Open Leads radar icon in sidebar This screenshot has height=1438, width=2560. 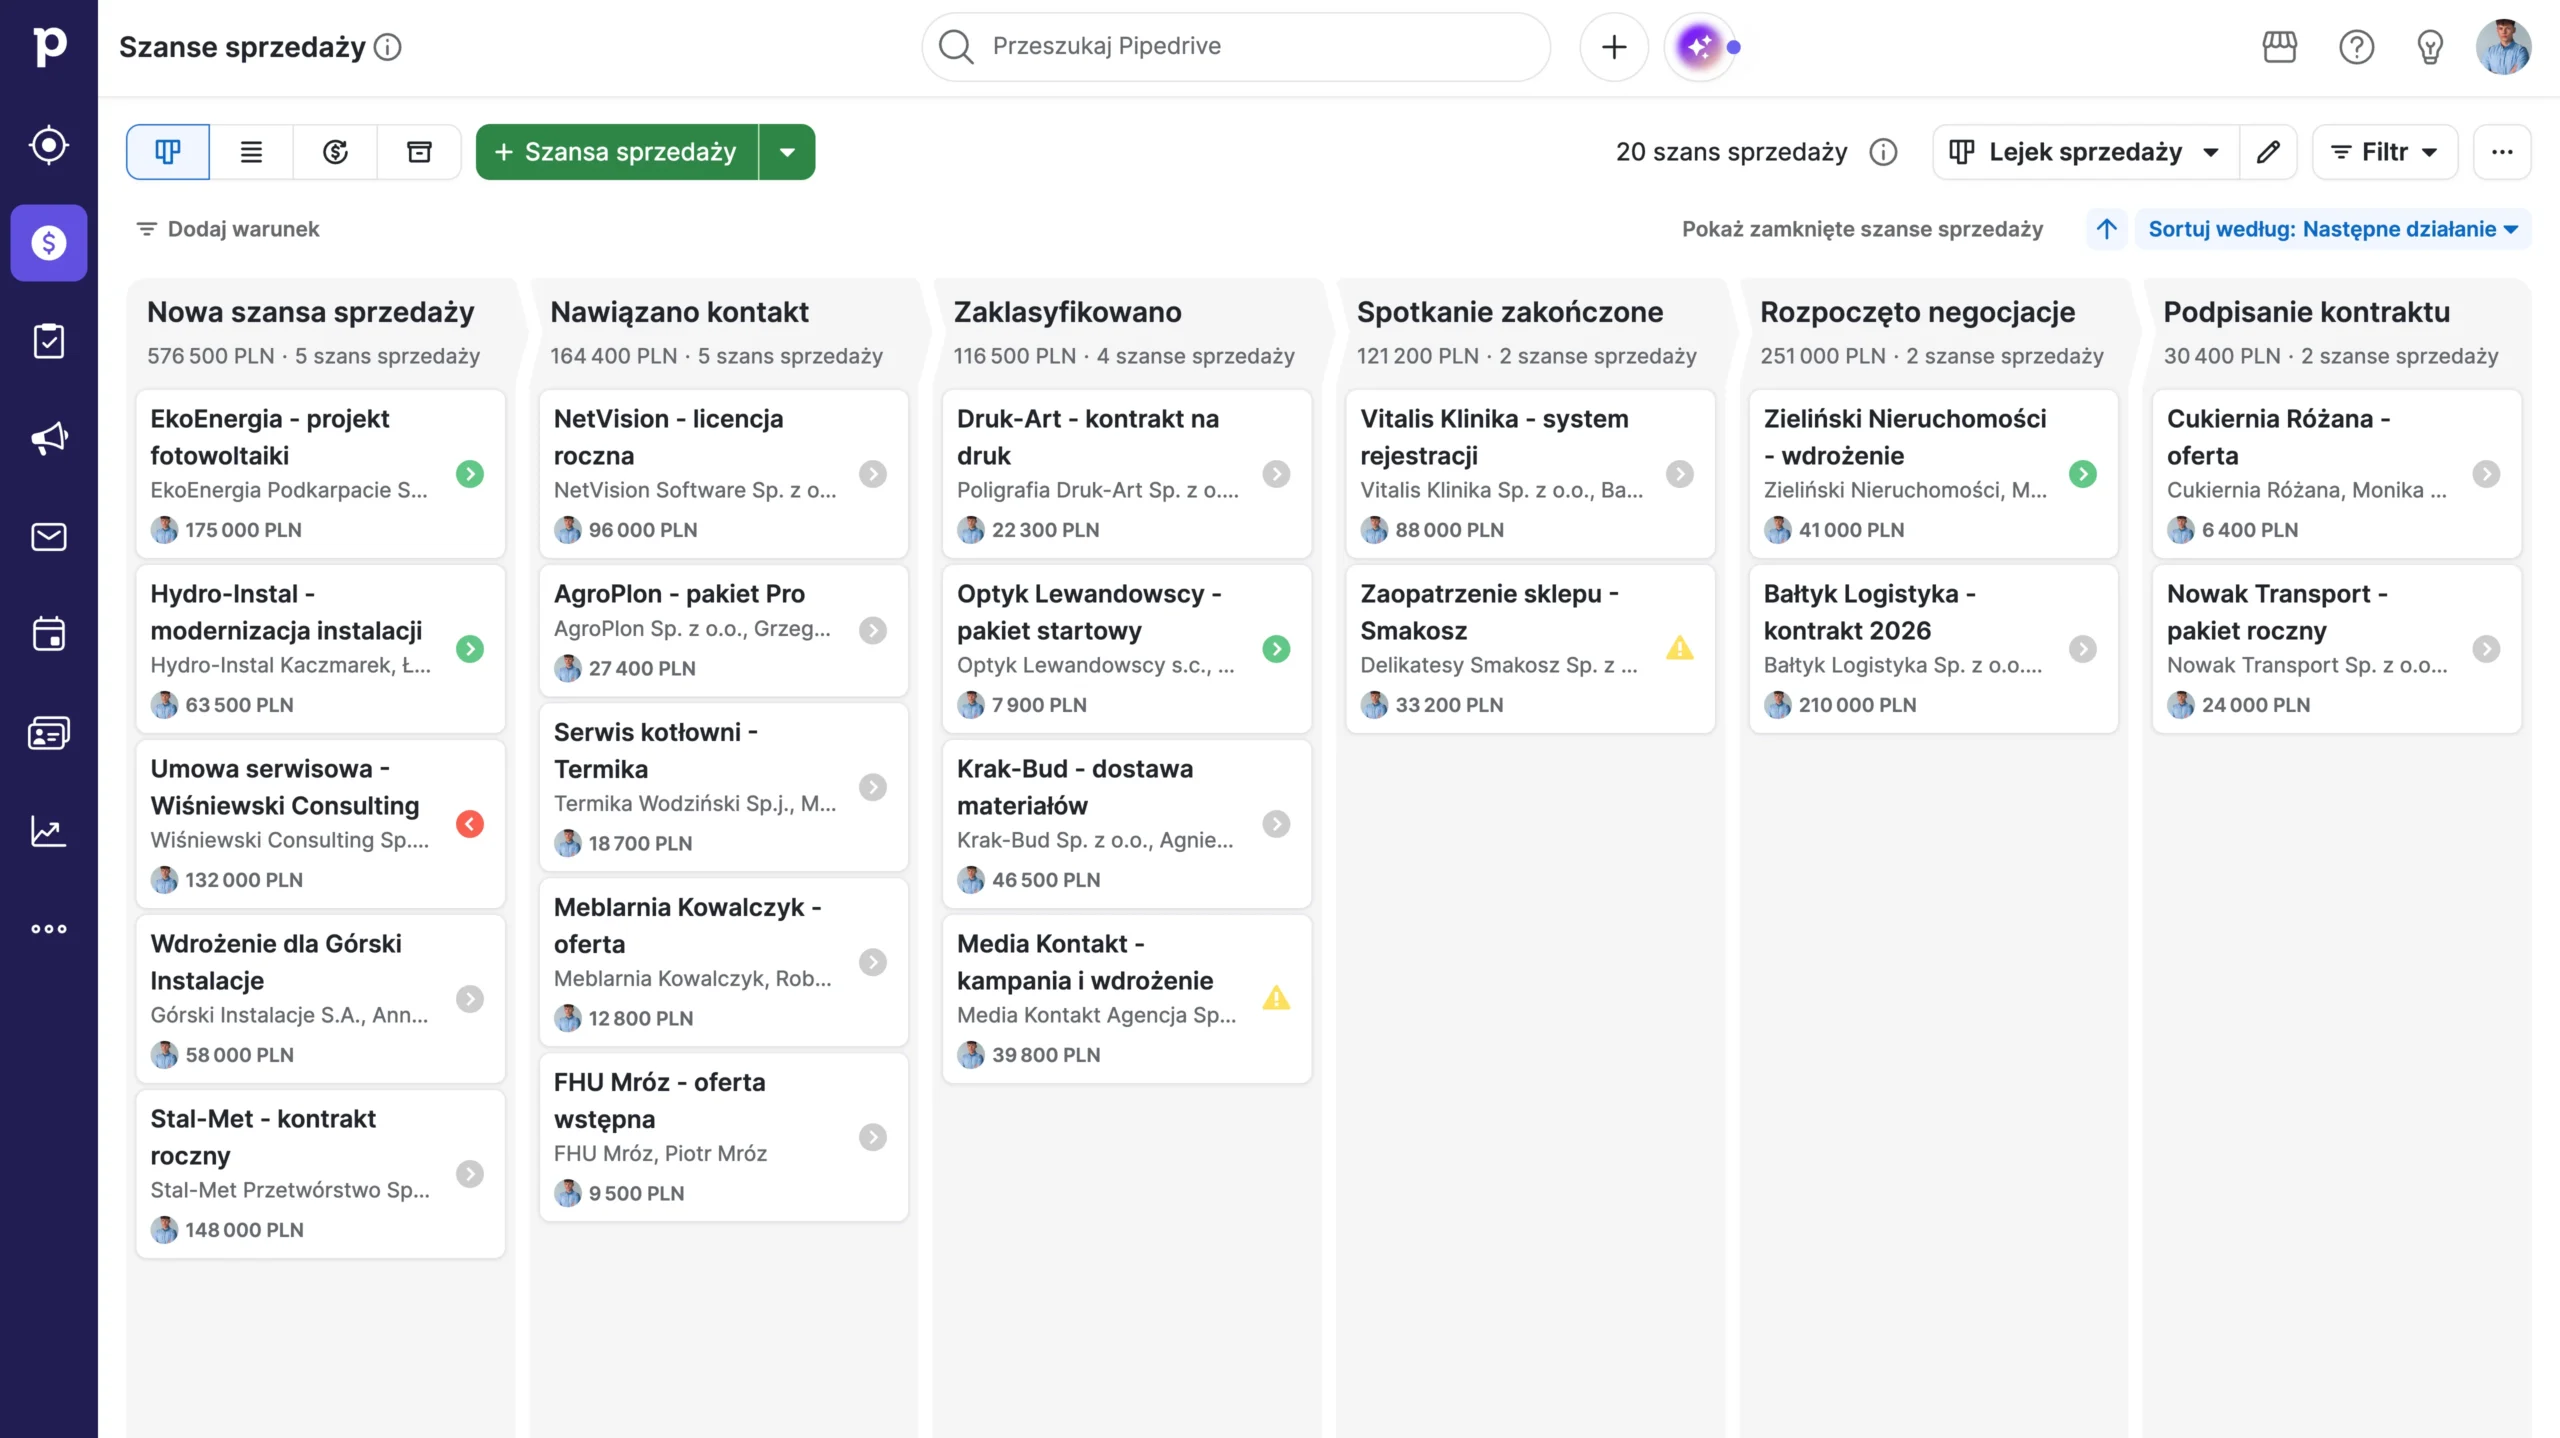tap(49, 145)
